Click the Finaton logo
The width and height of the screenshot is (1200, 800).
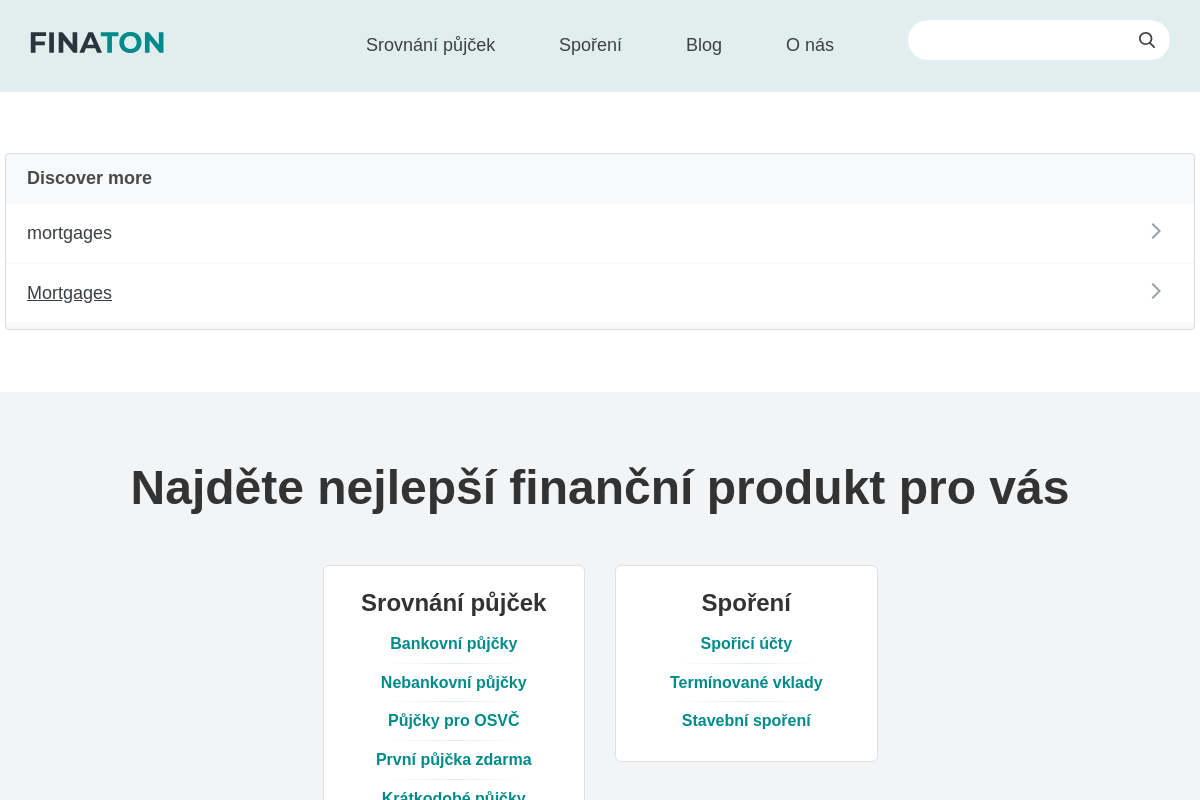[96, 41]
